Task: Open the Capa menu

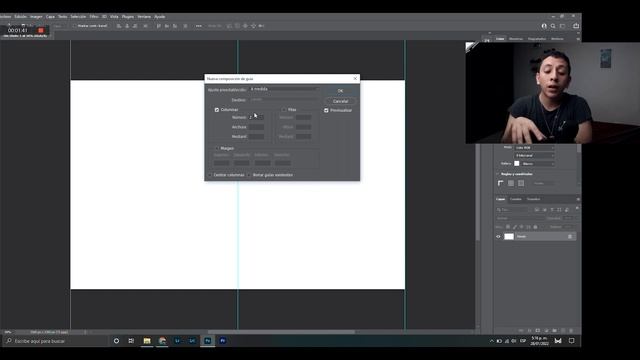Action: [x=50, y=17]
